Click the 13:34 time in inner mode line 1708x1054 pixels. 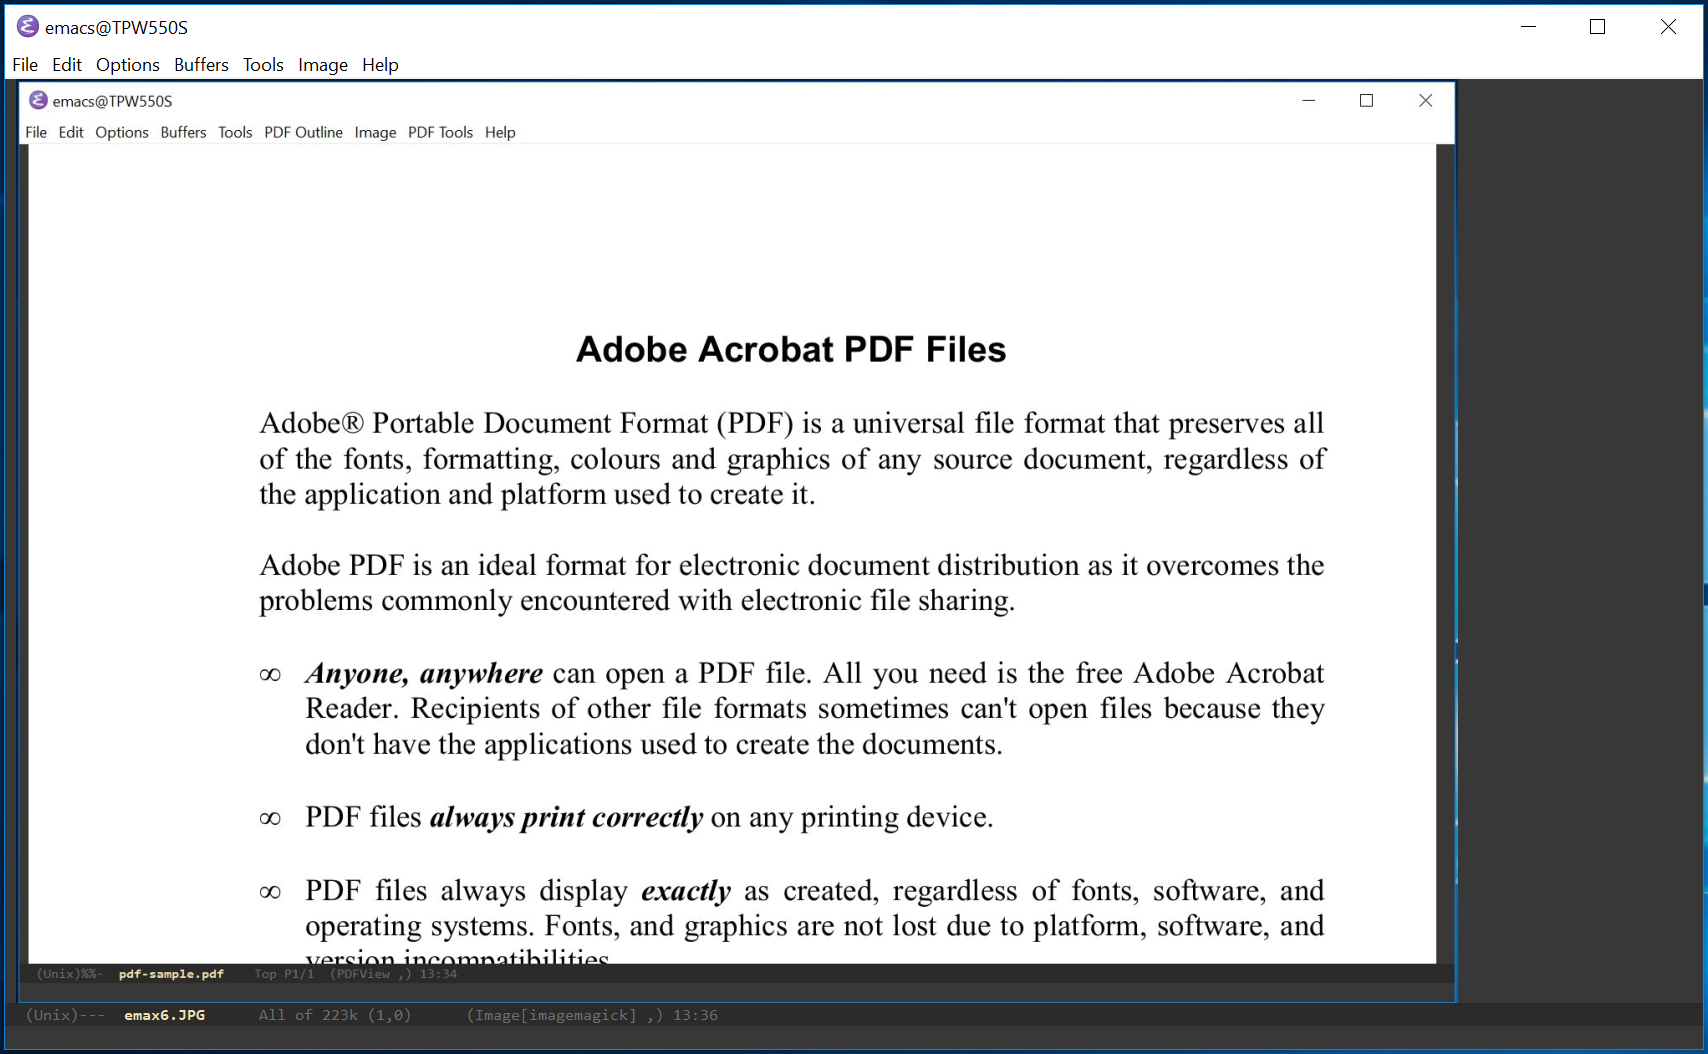point(438,974)
